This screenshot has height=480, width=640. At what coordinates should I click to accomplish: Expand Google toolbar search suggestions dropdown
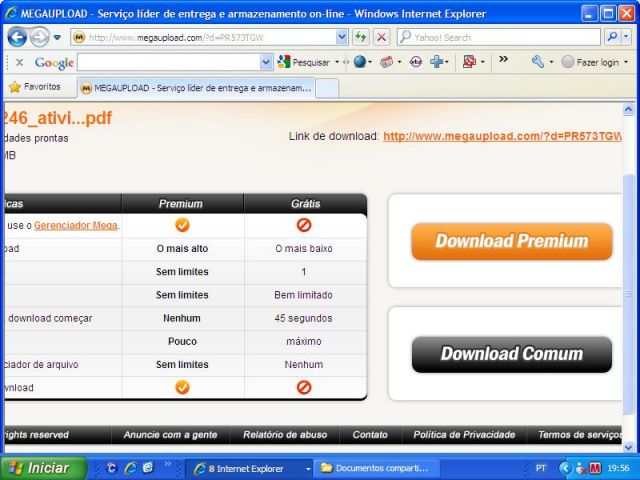click(266, 62)
